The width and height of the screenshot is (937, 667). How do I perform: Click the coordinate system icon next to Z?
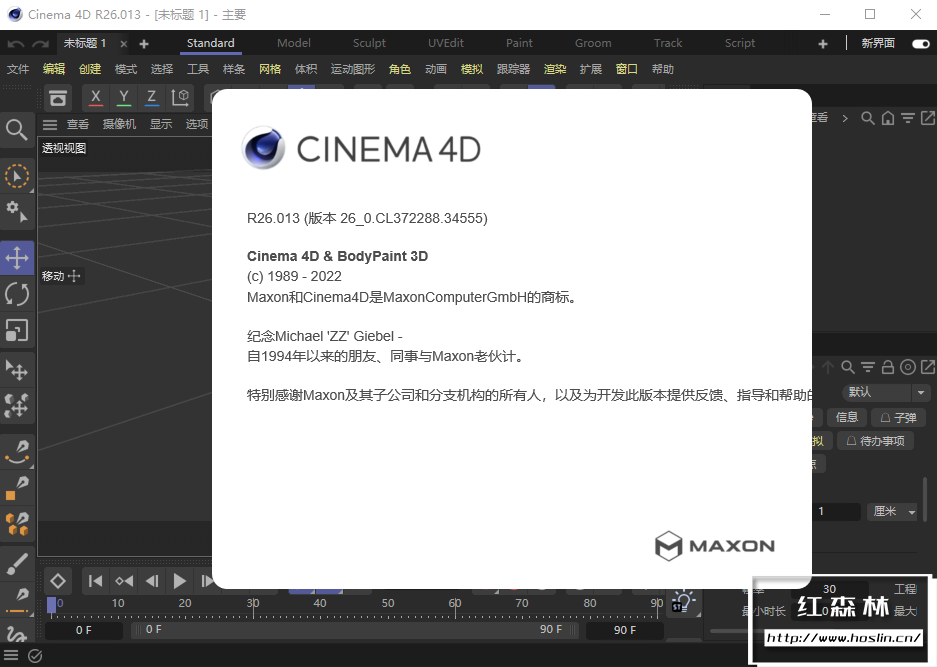click(180, 97)
